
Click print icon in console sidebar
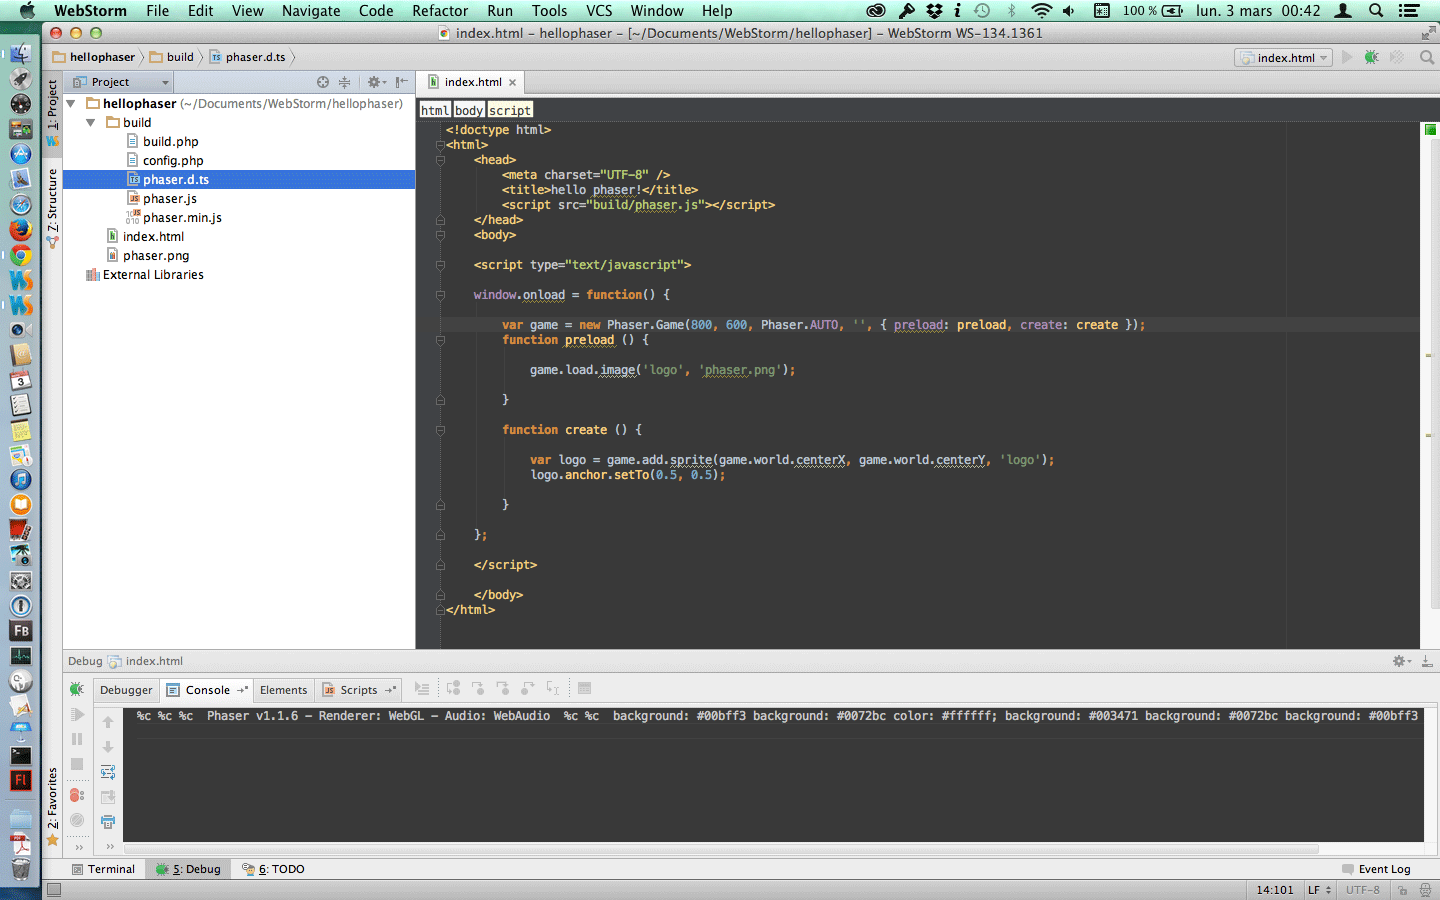tap(108, 822)
